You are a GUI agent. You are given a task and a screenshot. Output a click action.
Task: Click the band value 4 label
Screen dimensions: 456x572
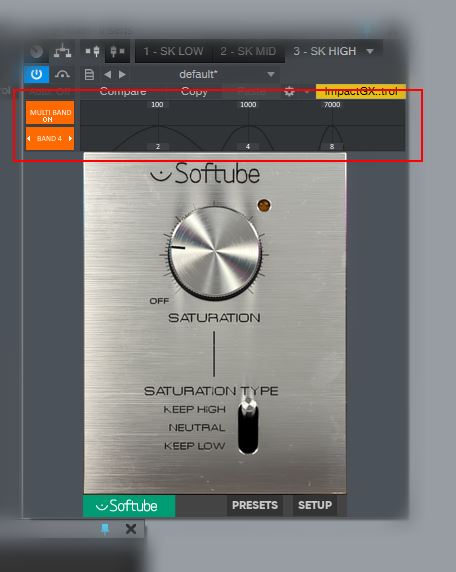248,147
